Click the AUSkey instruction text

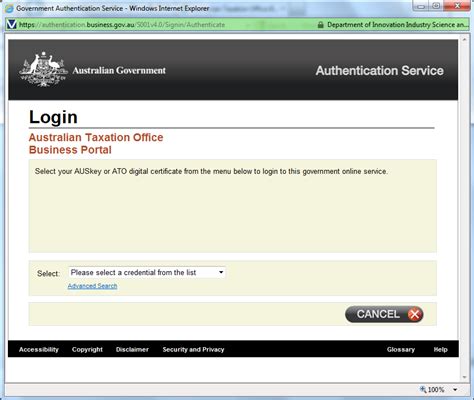211,171
